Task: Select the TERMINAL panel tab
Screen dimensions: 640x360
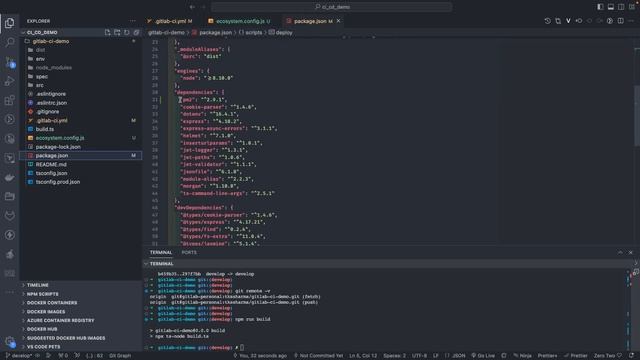Action: pyautogui.click(x=161, y=252)
